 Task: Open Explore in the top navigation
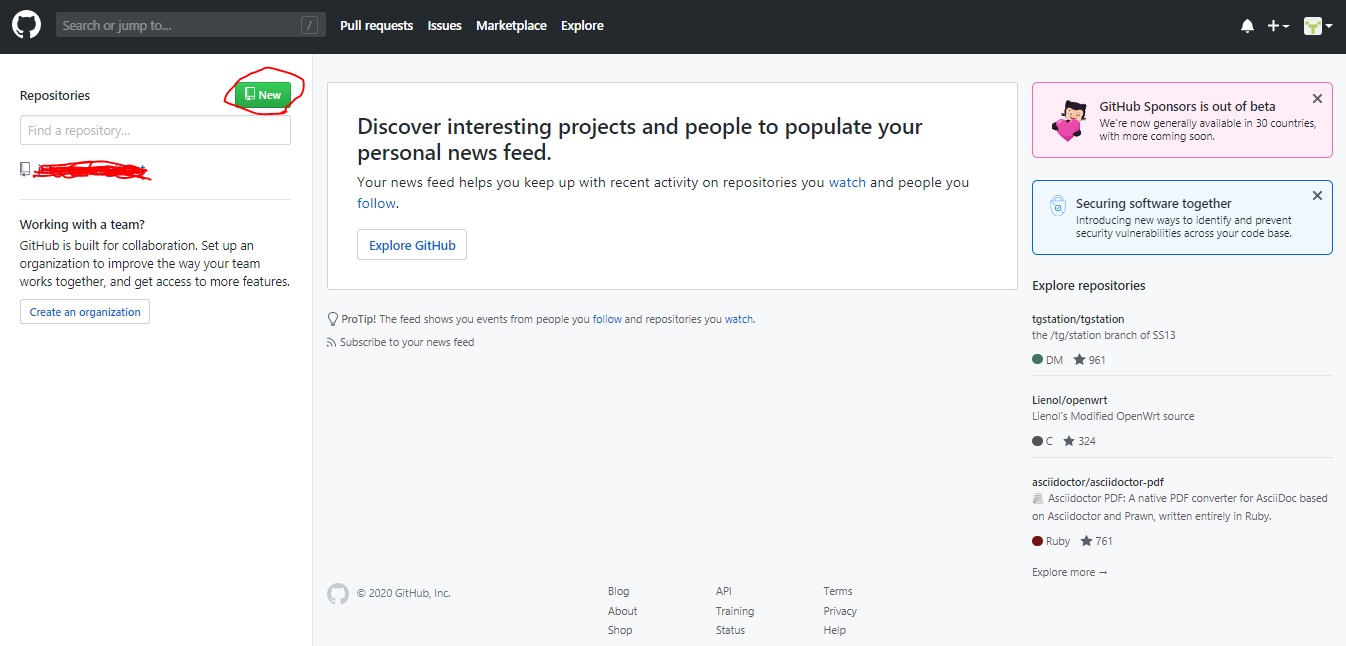click(582, 26)
